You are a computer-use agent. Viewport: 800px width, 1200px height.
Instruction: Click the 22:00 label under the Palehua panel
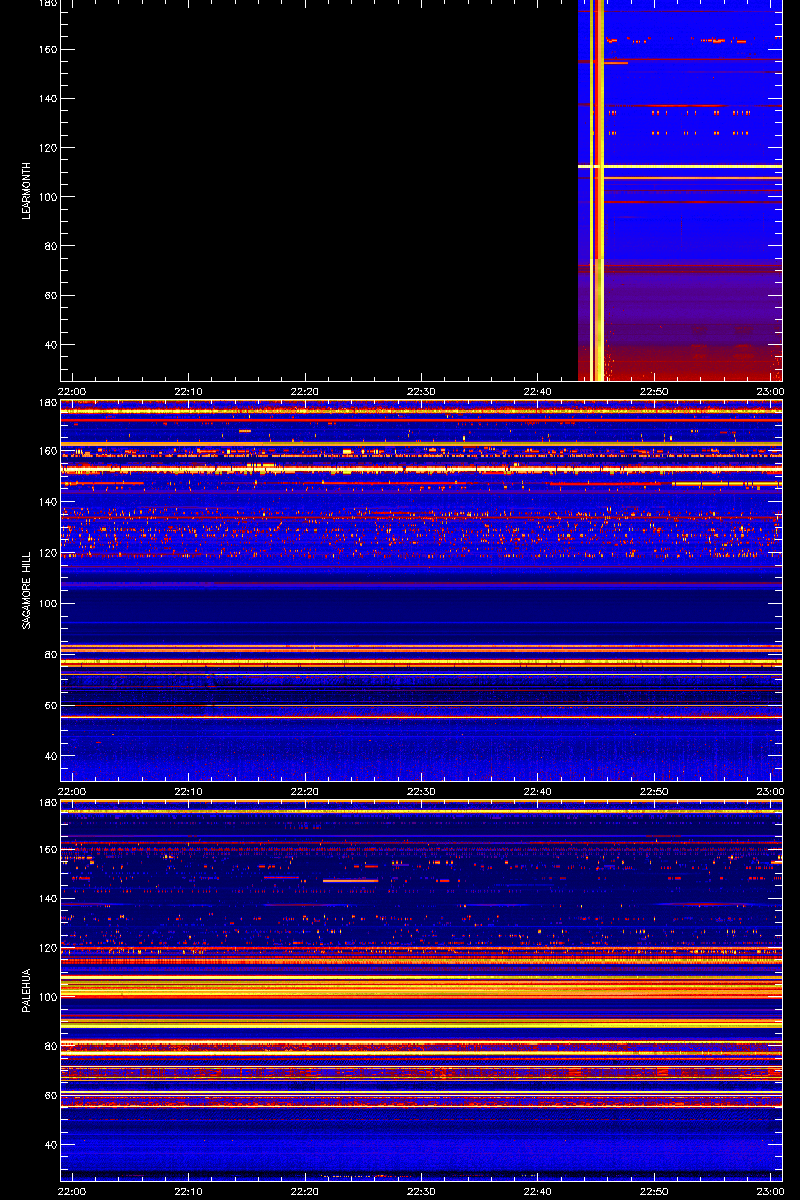[72, 1191]
